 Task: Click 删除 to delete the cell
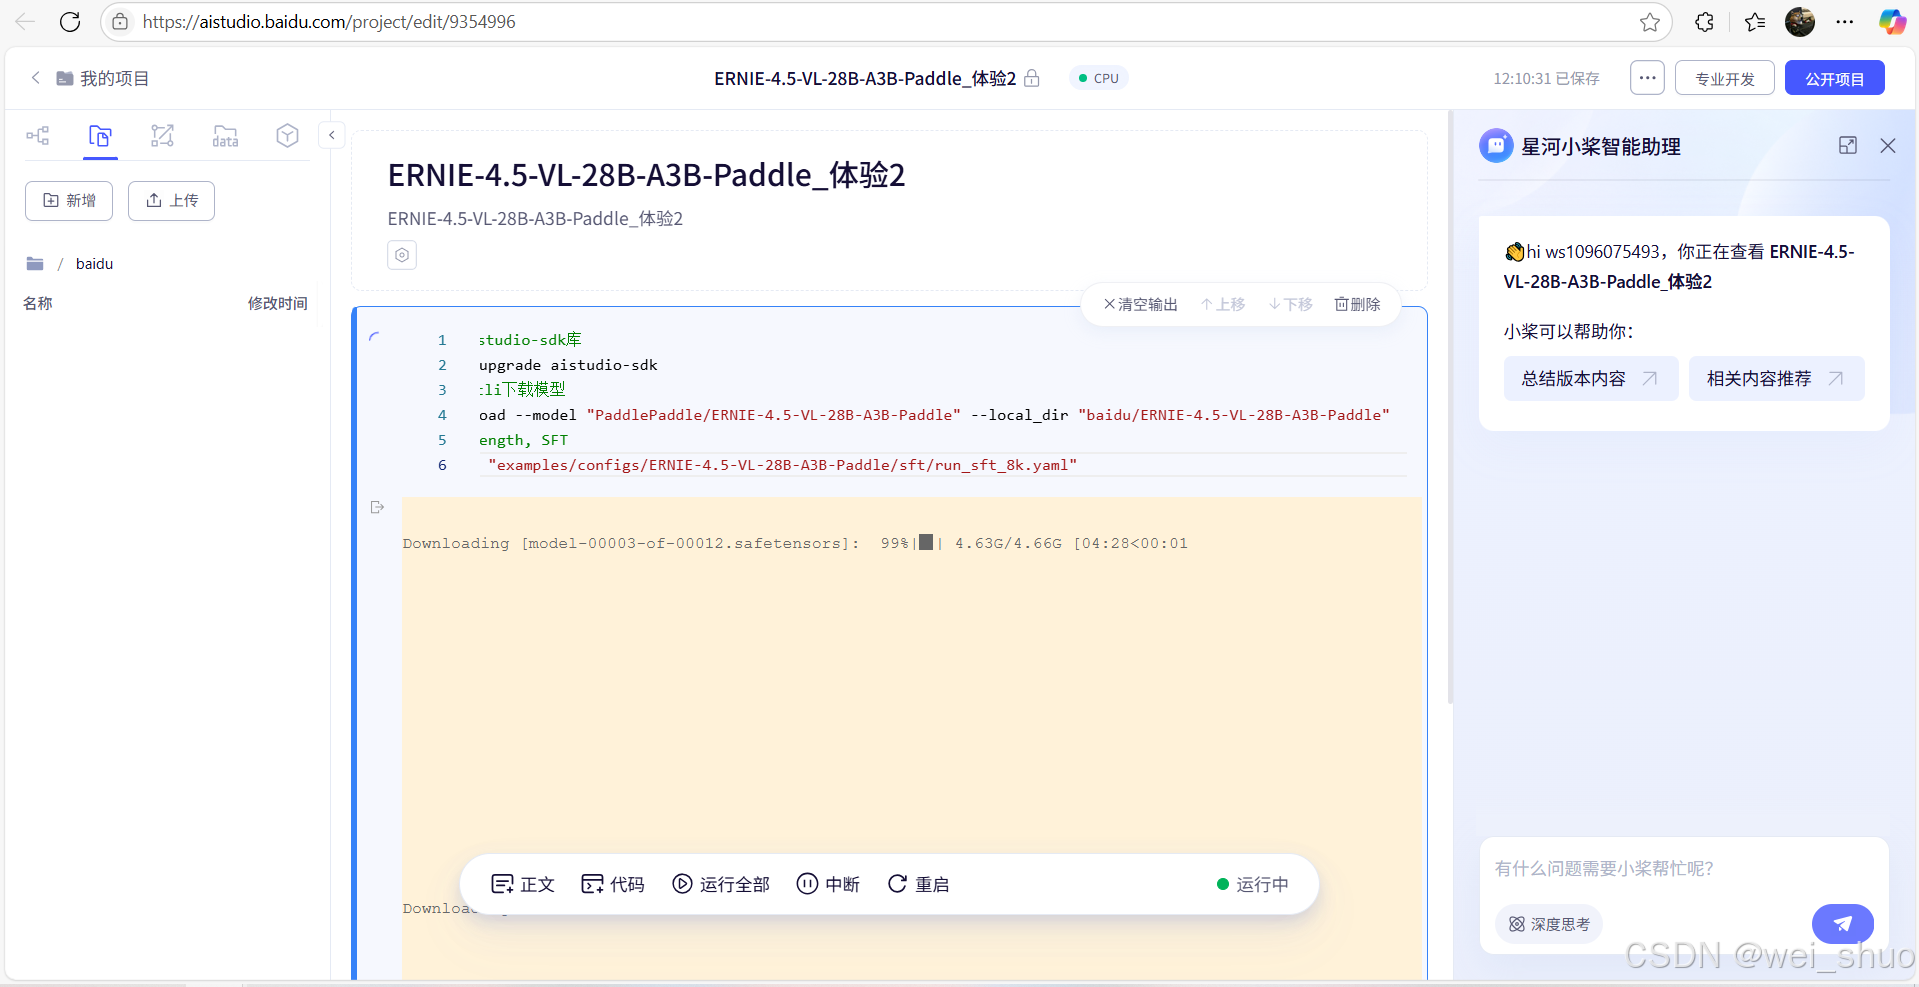[x=1357, y=304]
